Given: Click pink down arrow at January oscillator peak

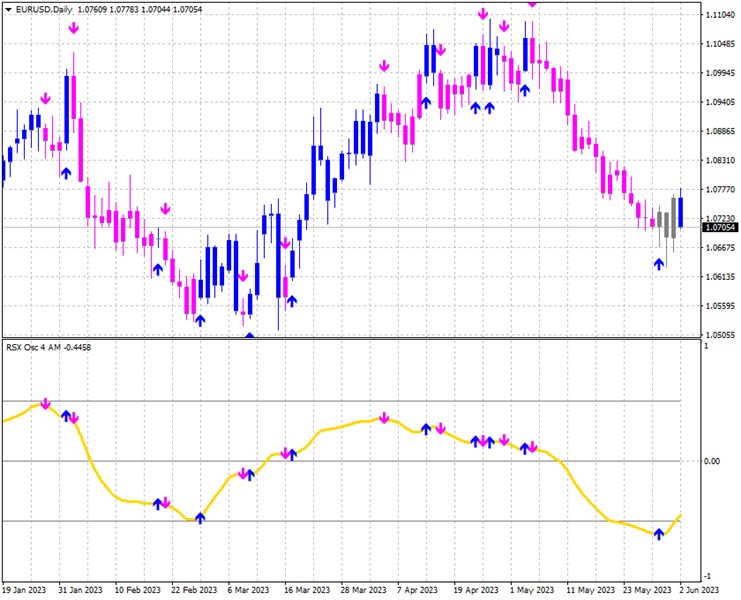Looking at the screenshot, I should (45, 403).
